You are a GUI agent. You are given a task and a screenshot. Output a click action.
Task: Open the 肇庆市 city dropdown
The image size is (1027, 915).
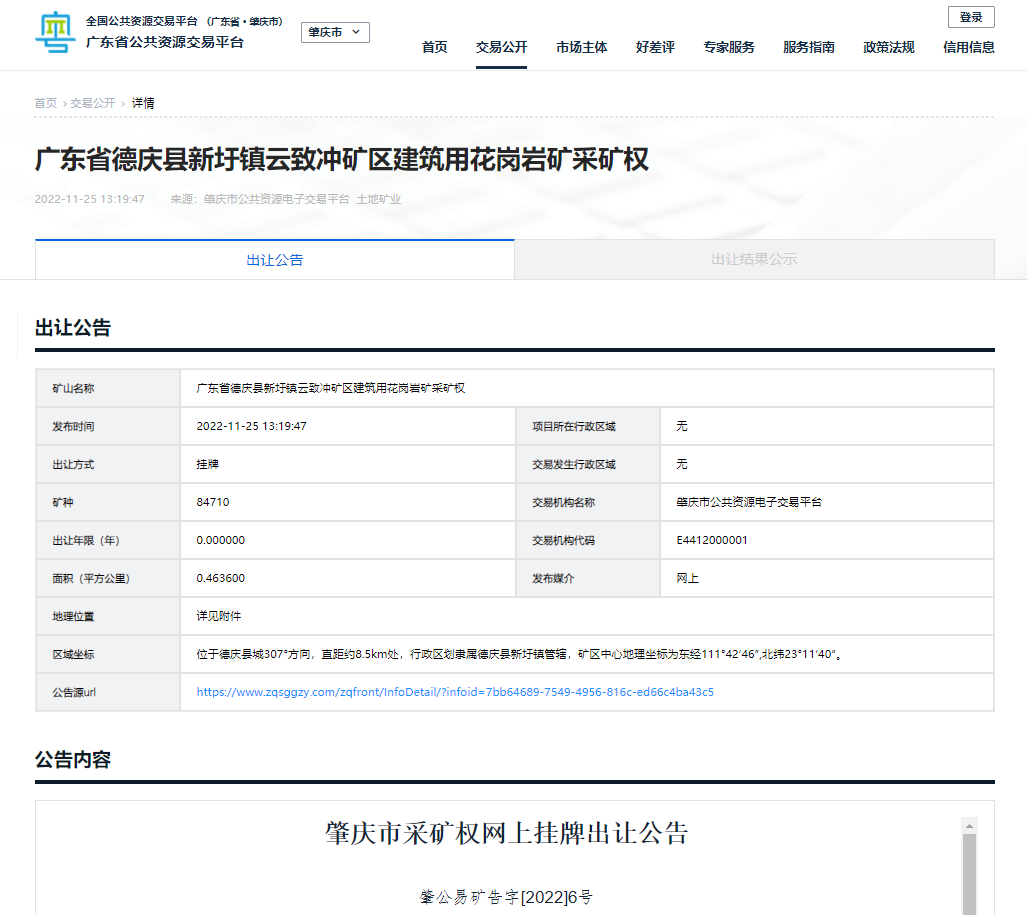tap(335, 33)
